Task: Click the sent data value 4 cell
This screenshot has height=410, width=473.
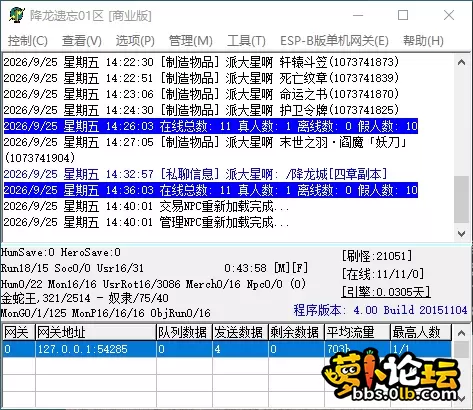Action: (240, 349)
